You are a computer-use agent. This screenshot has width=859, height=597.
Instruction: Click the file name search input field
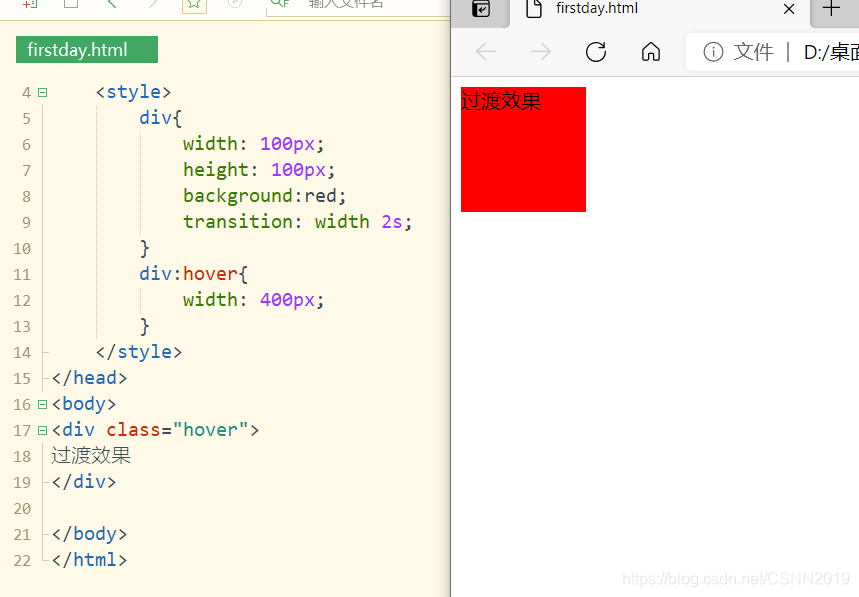pos(358,7)
